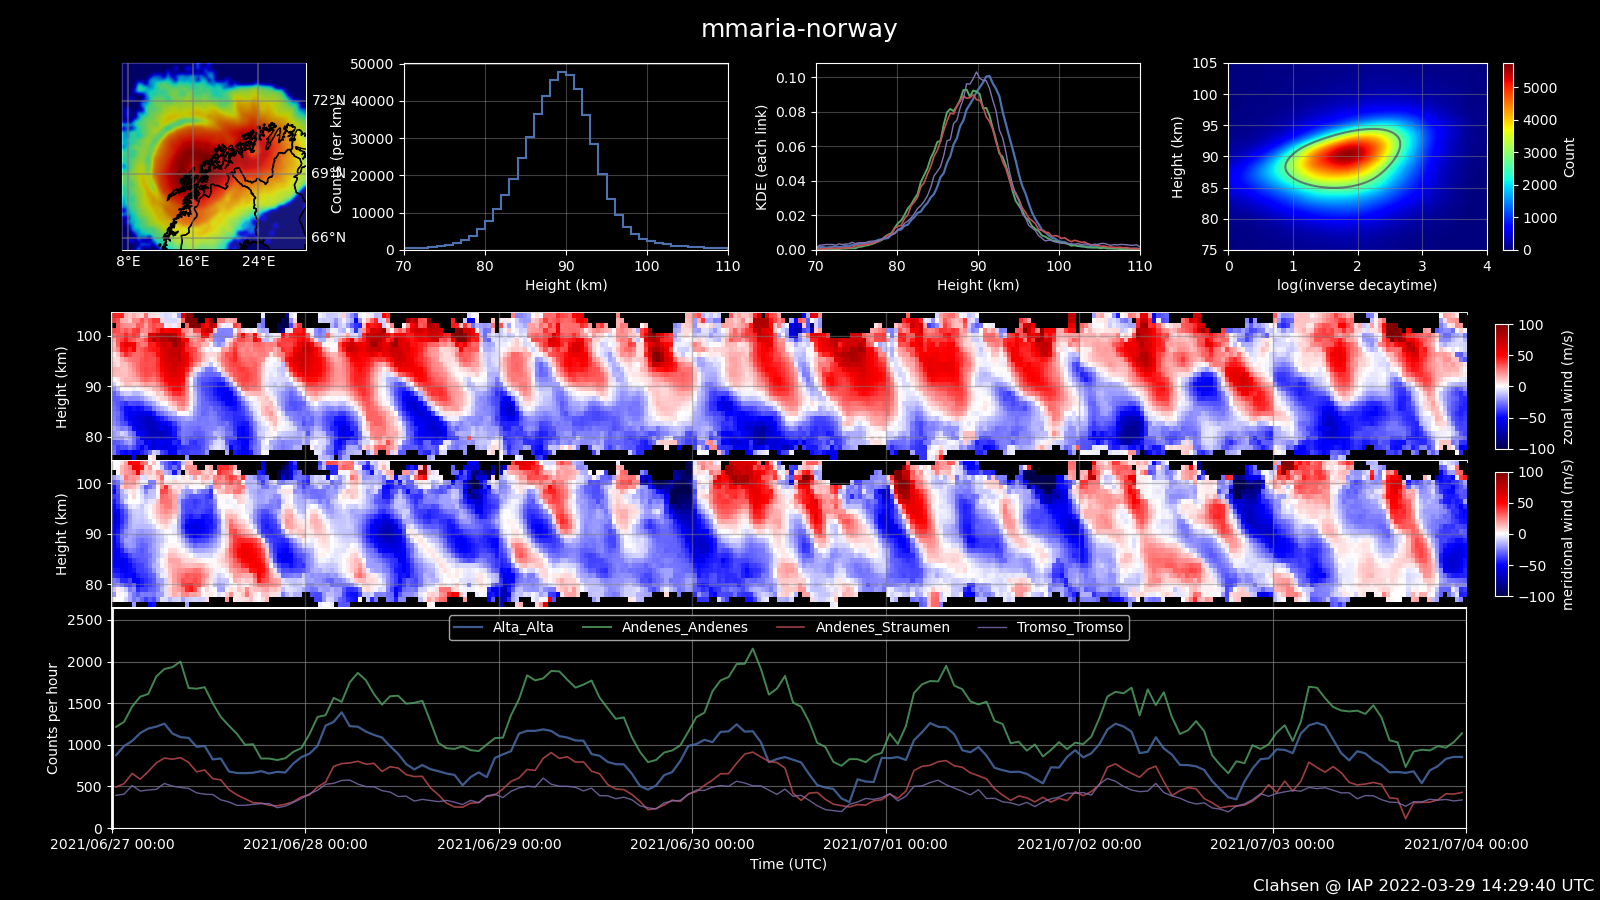Click the 2021/07/02 00:00 time tick label
1600x900 pixels.
click(1079, 844)
